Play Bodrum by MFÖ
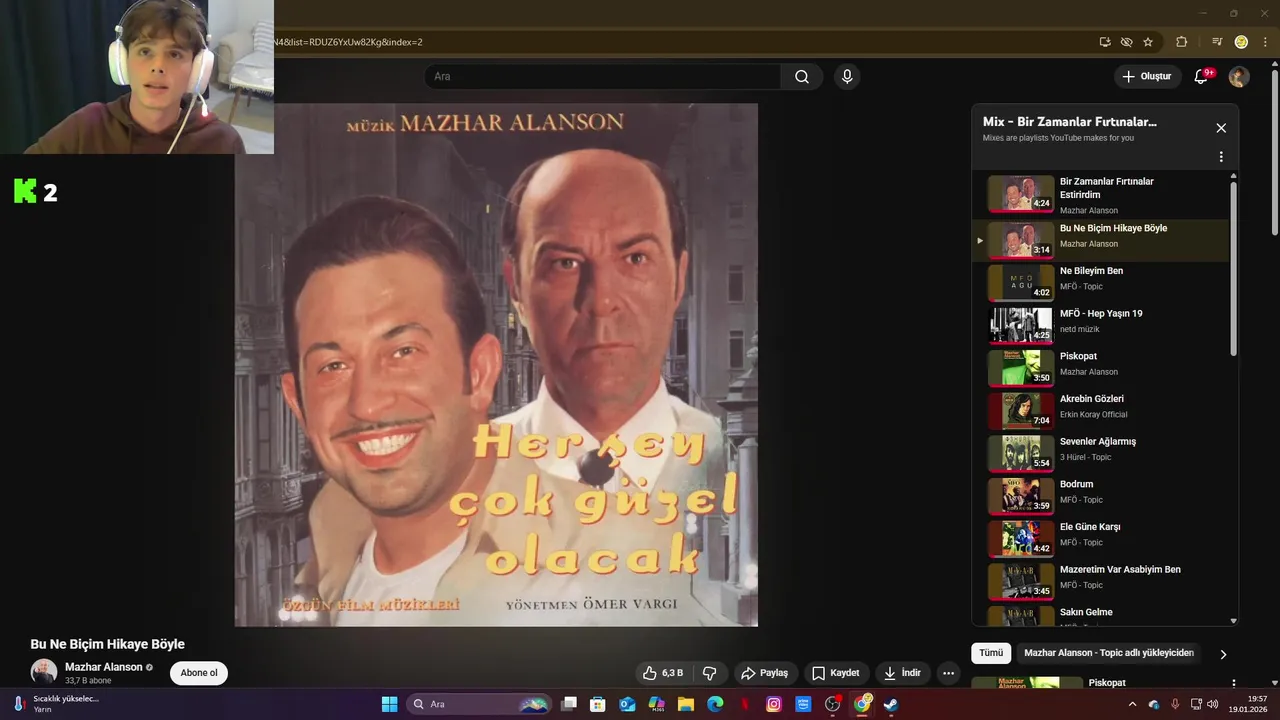 (x=1100, y=496)
